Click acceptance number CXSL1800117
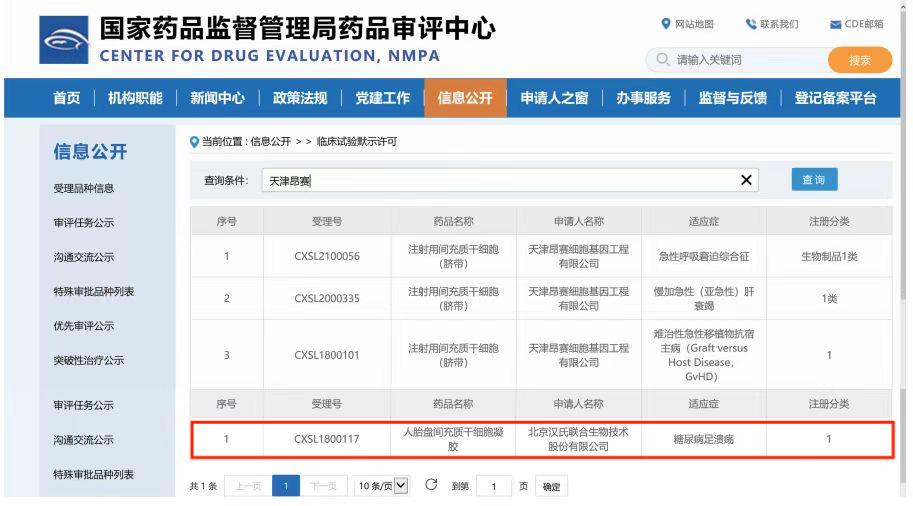Screen dimensions: 913x506 [327, 439]
